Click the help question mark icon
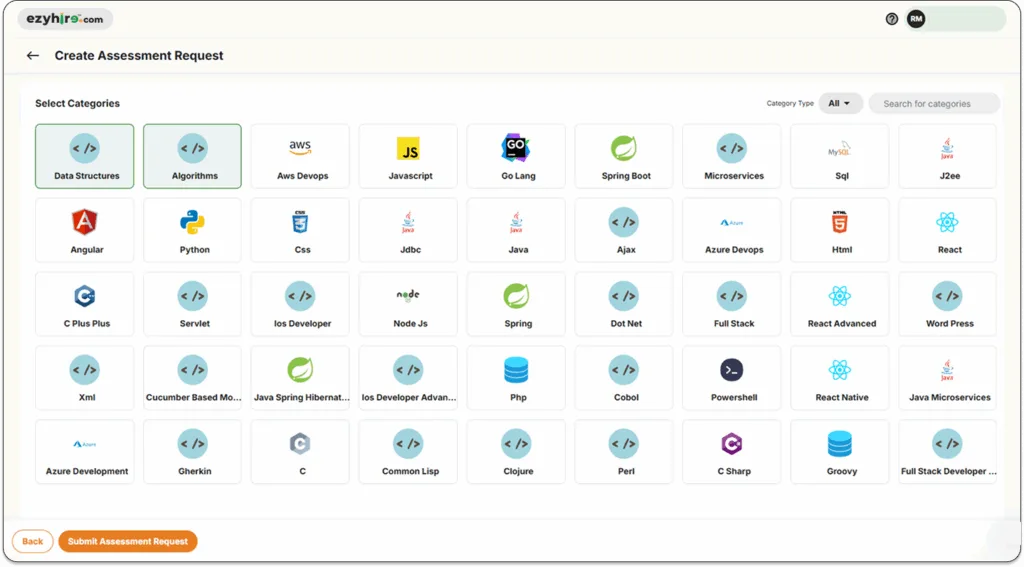Viewport: 1024px width, 567px height. [892, 19]
